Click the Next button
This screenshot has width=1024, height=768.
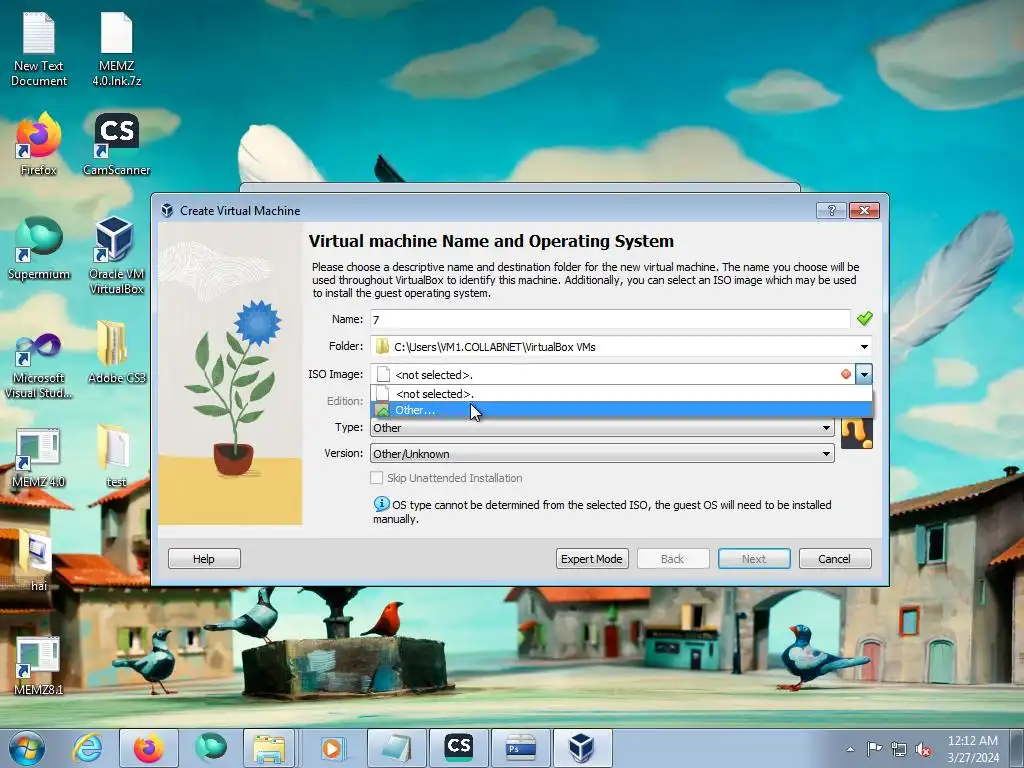tap(754, 559)
